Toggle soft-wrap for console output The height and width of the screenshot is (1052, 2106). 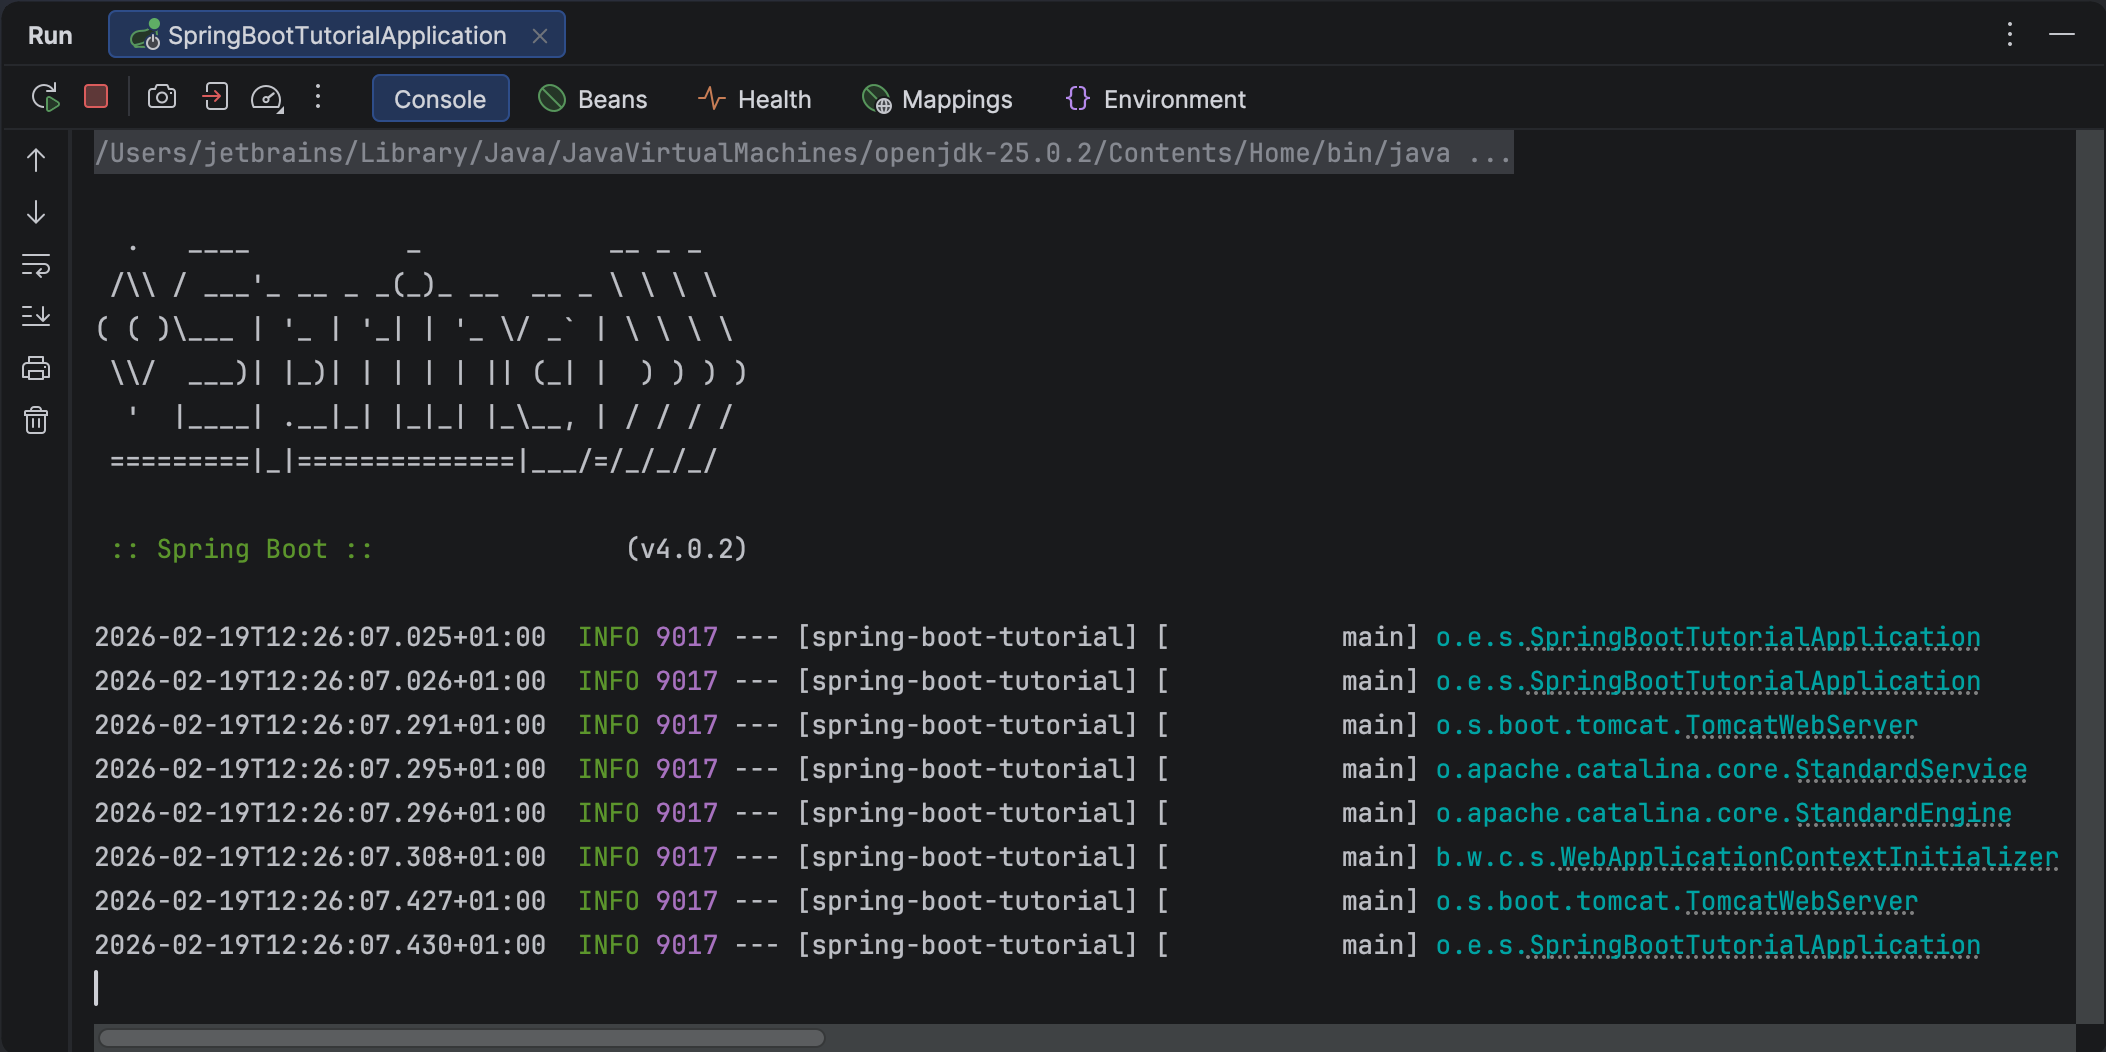[36, 265]
